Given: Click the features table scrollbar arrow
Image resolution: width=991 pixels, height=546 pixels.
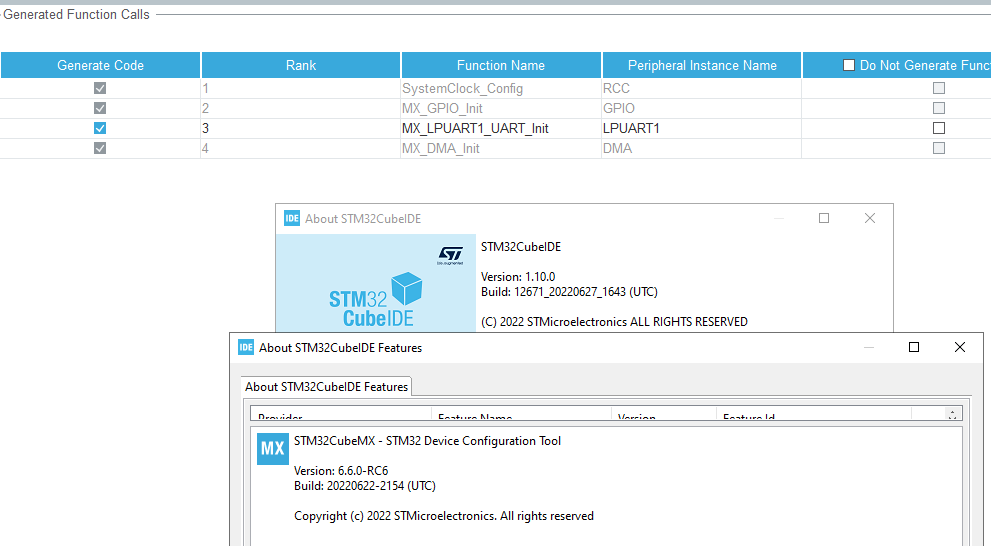Looking at the screenshot, I should point(952,414).
